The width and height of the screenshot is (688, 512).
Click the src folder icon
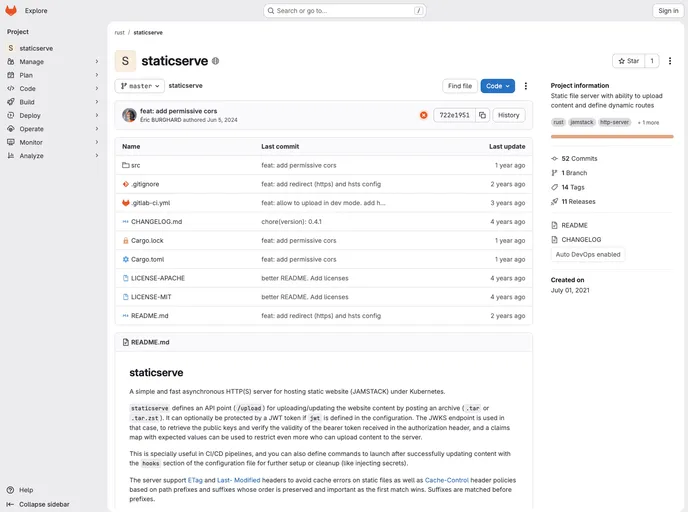pyautogui.click(x=126, y=165)
